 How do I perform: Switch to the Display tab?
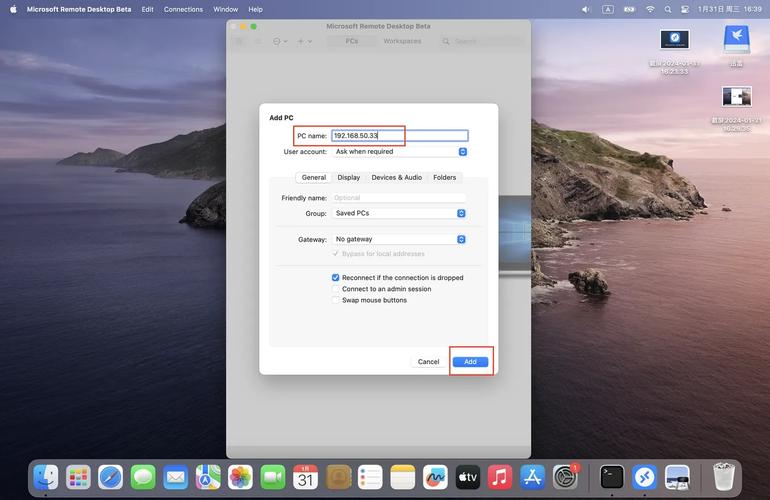point(348,177)
